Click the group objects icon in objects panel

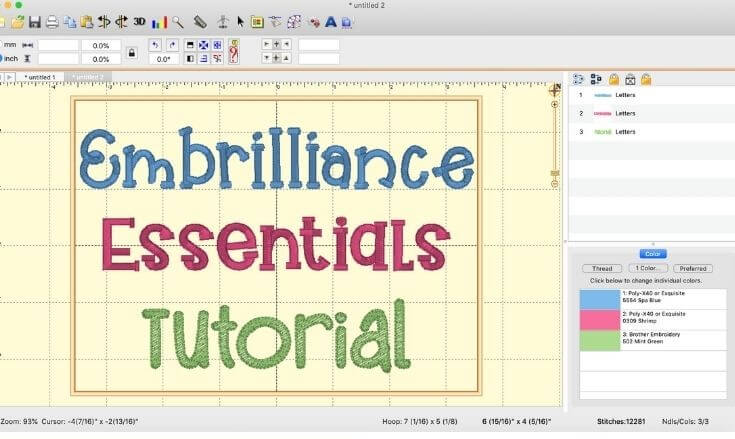pyautogui.click(x=596, y=79)
